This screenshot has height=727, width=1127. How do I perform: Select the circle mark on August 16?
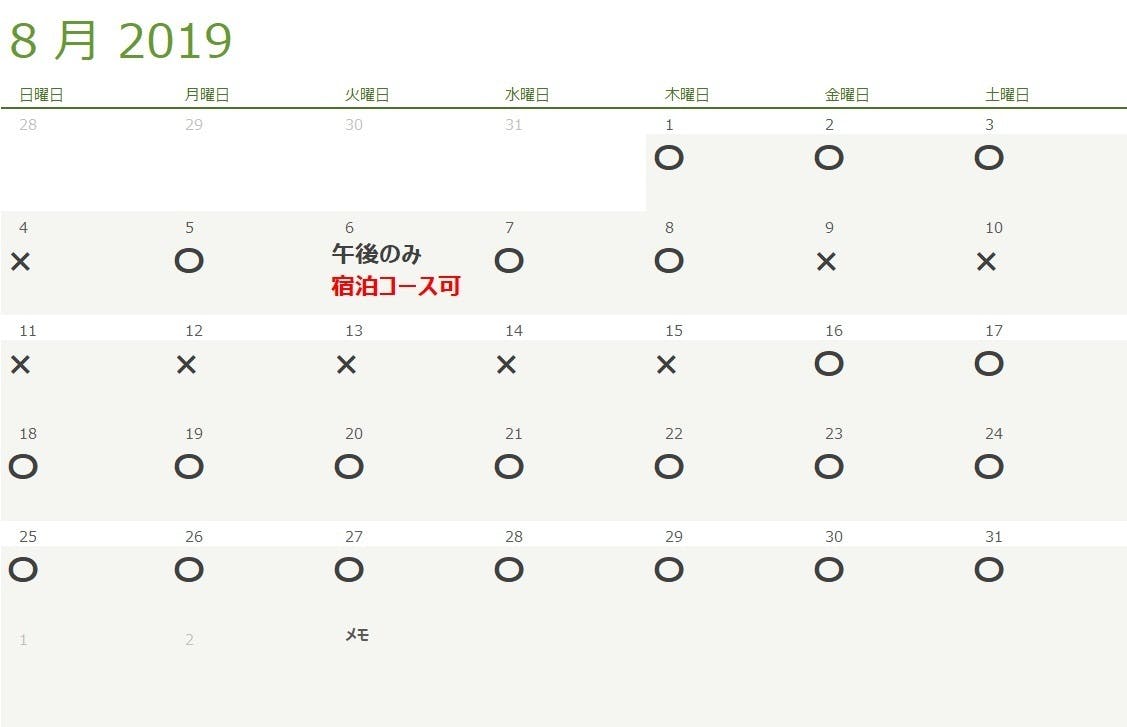tap(829, 364)
